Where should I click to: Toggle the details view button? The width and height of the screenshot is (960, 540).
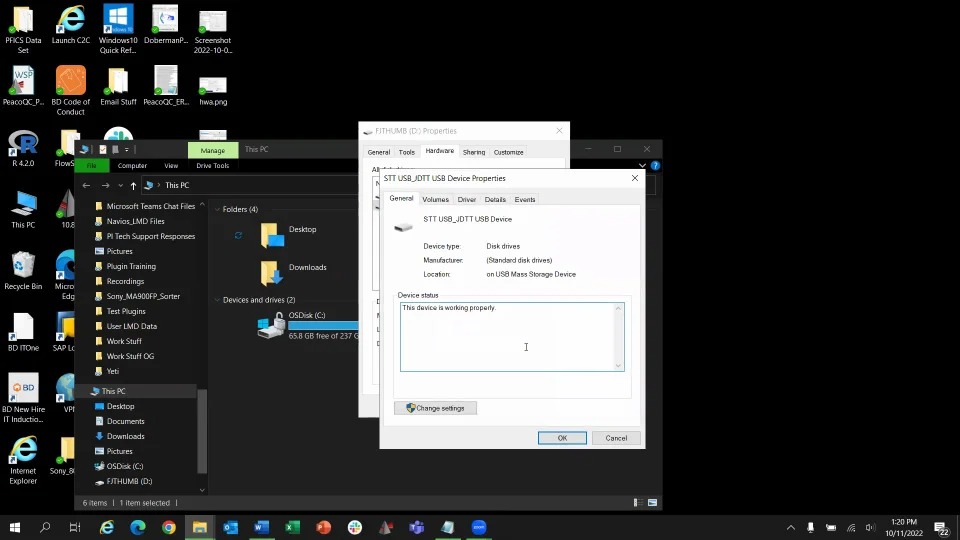(637, 503)
